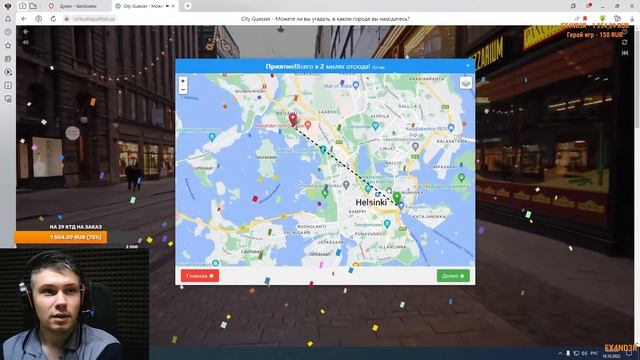Open the browser home page icon
This screenshot has height=360, width=640.
click(22, 6)
